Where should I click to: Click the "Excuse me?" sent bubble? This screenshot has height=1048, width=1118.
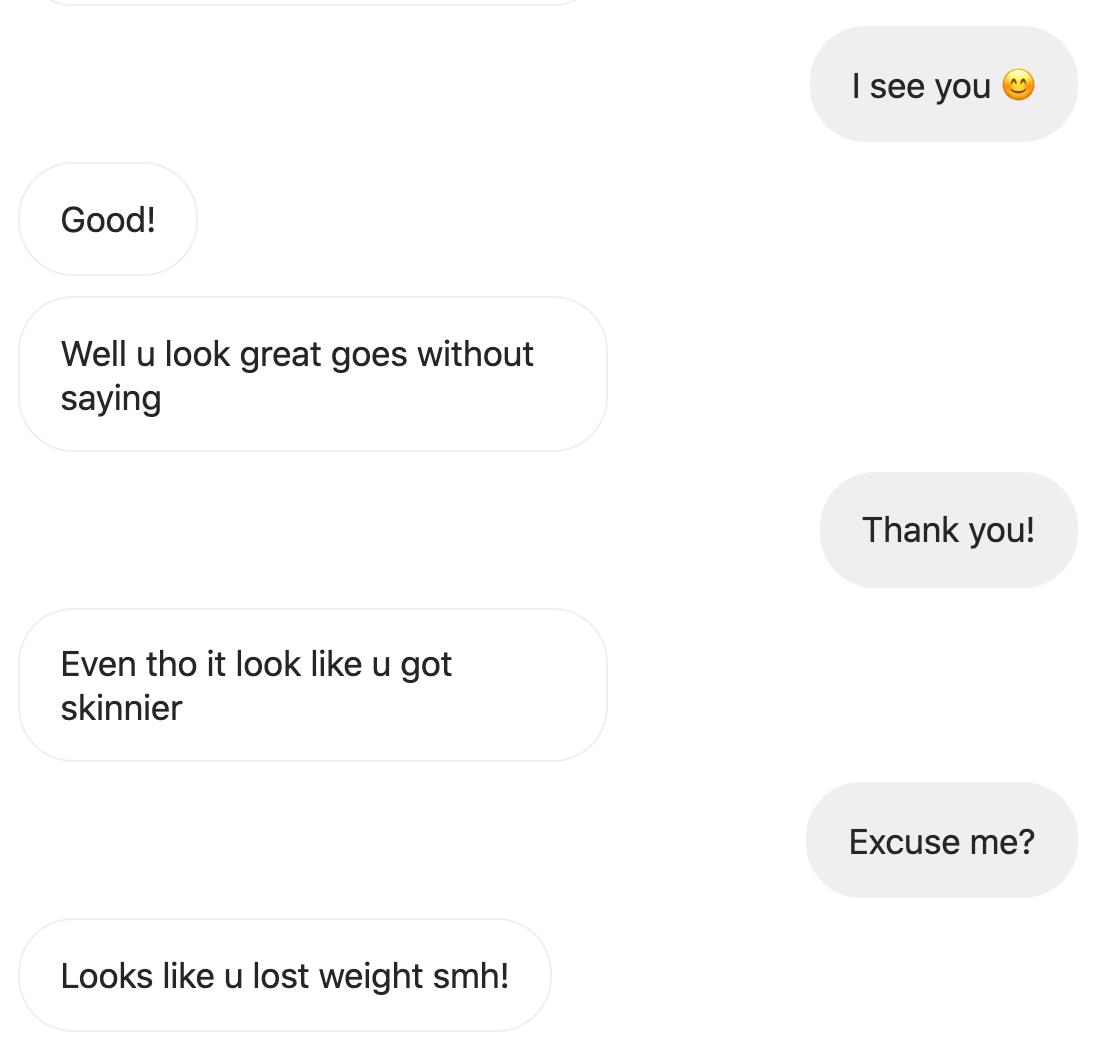point(941,841)
